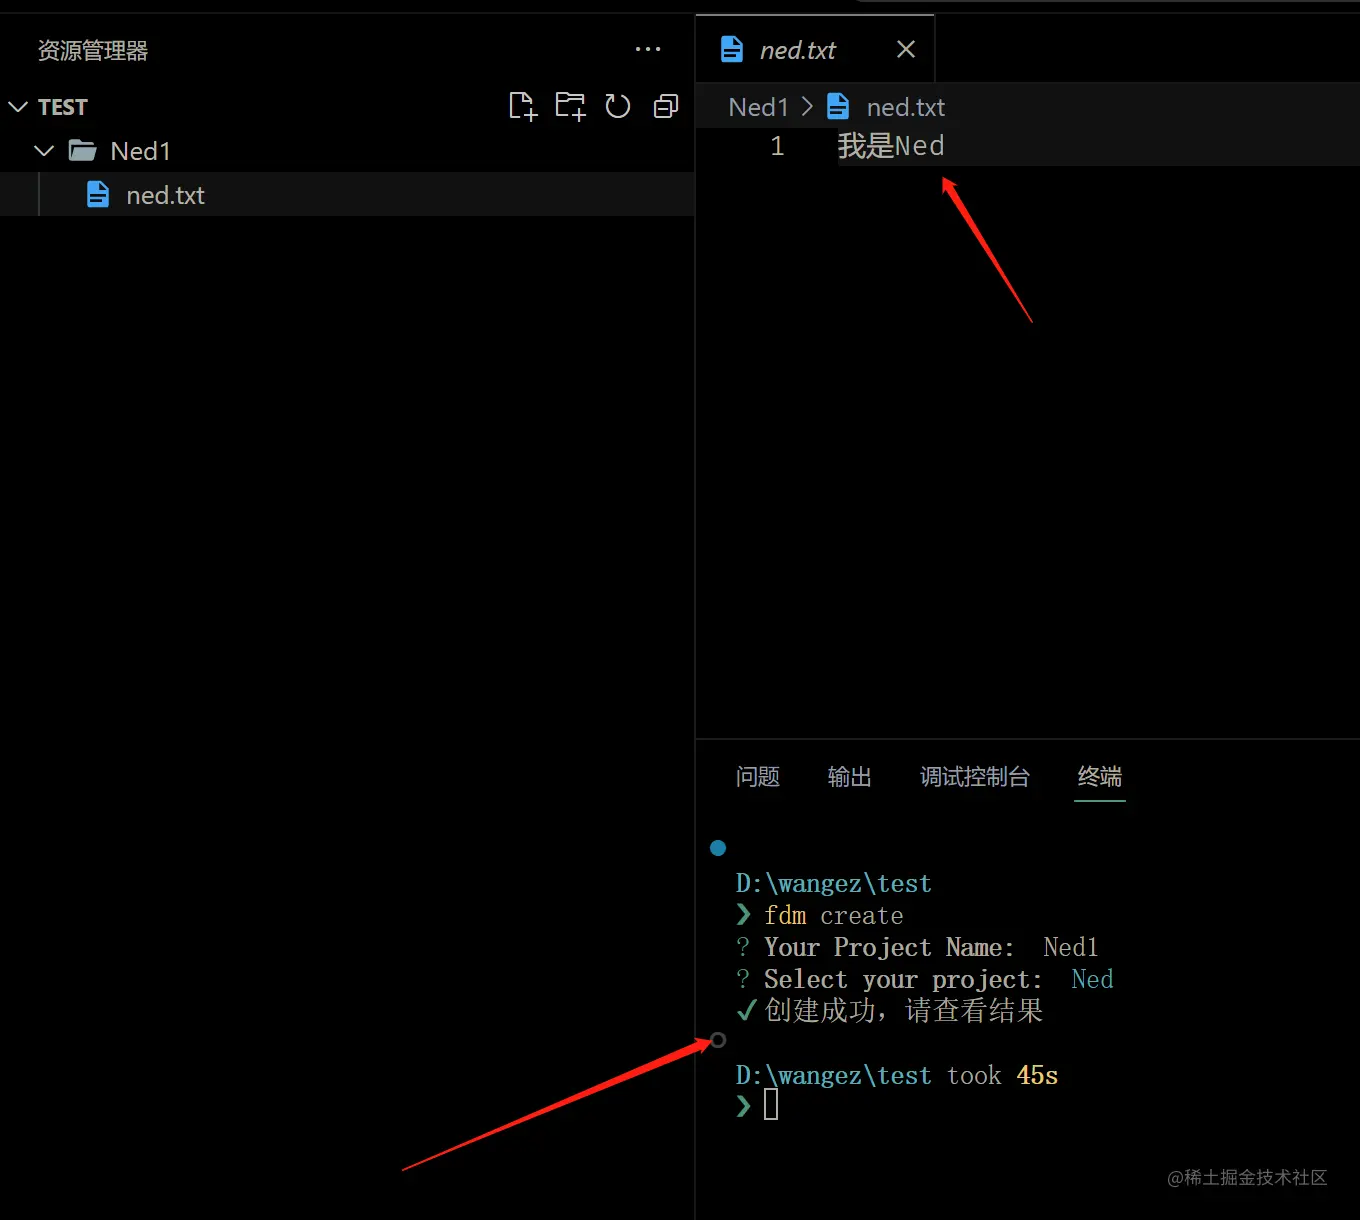
Task: Close the ned.txt editor tab
Action: (x=906, y=49)
